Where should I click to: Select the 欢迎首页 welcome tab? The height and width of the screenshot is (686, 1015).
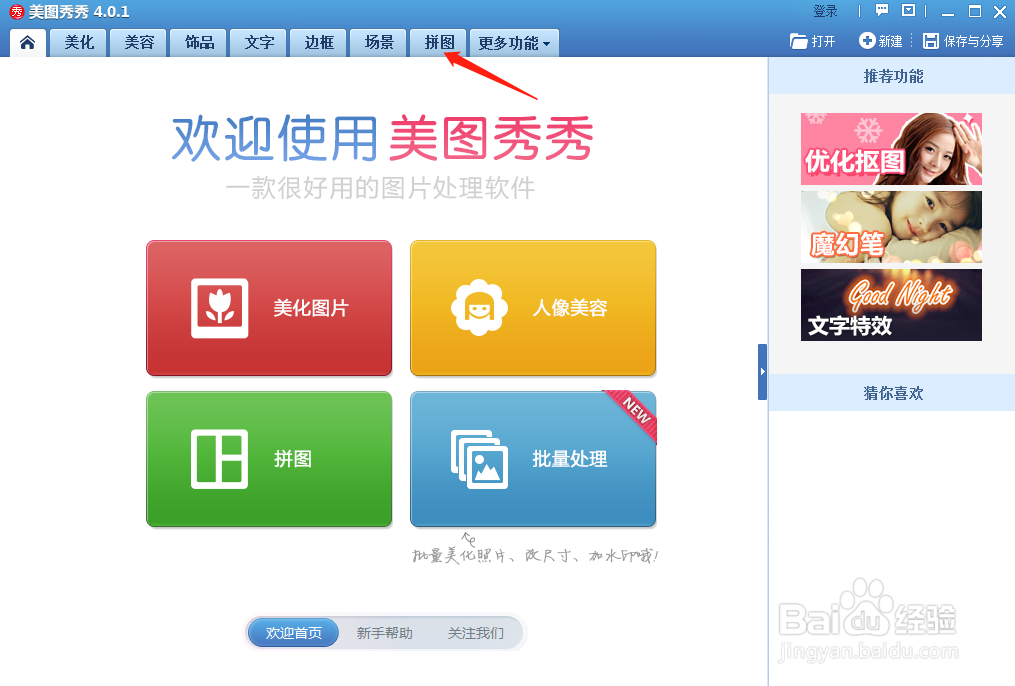point(292,632)
